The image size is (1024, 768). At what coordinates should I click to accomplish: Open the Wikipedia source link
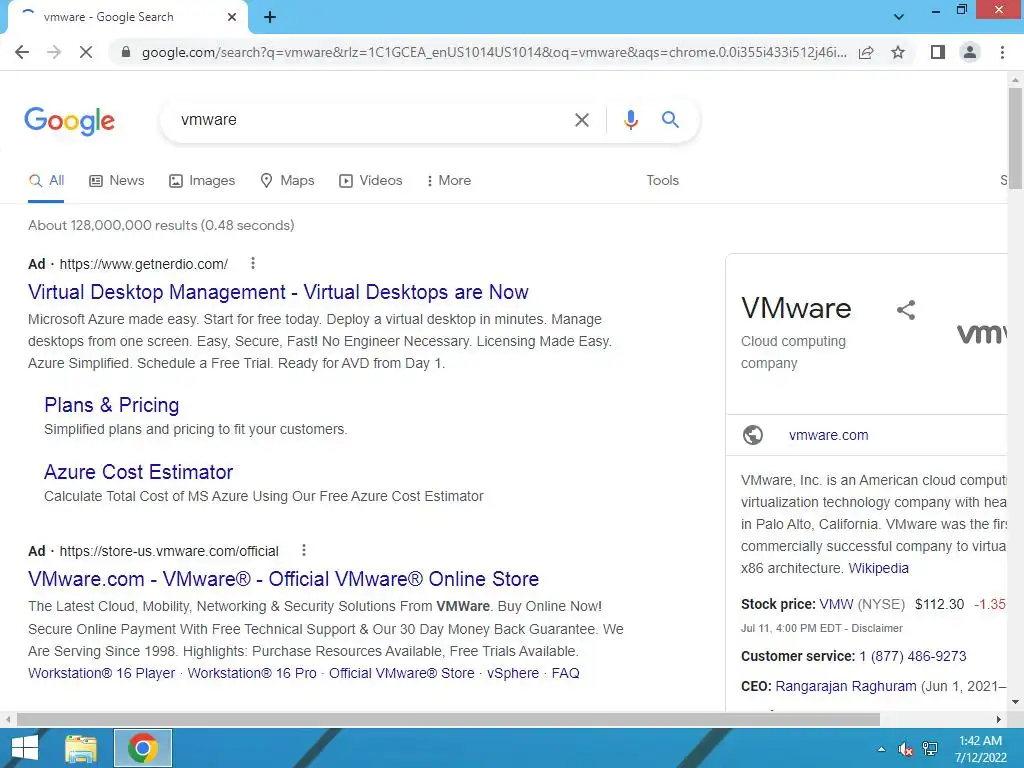coord(878,568)
